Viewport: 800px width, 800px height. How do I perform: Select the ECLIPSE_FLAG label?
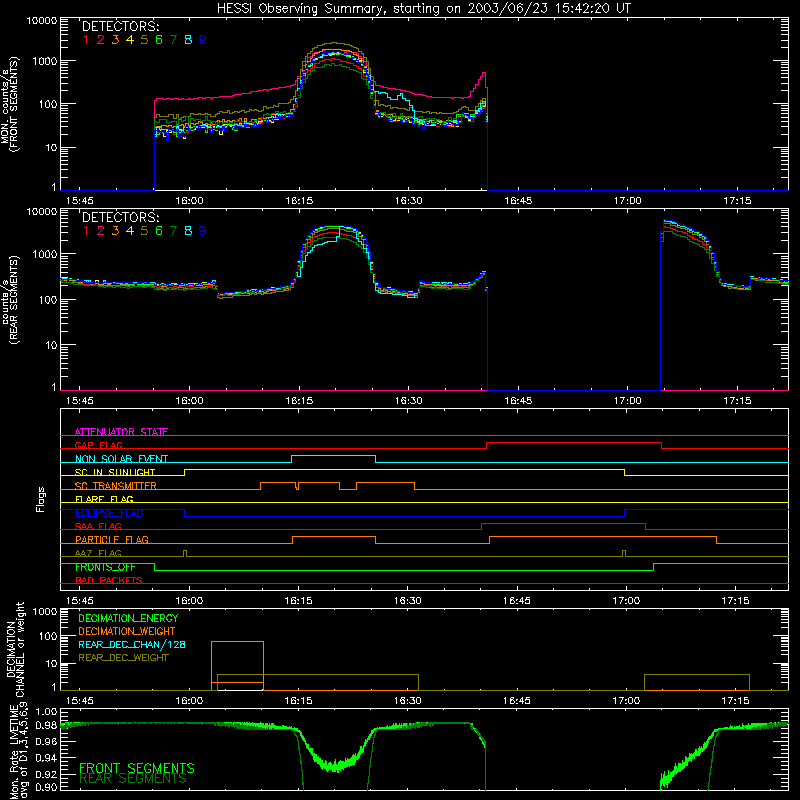(x=109, y=513)
